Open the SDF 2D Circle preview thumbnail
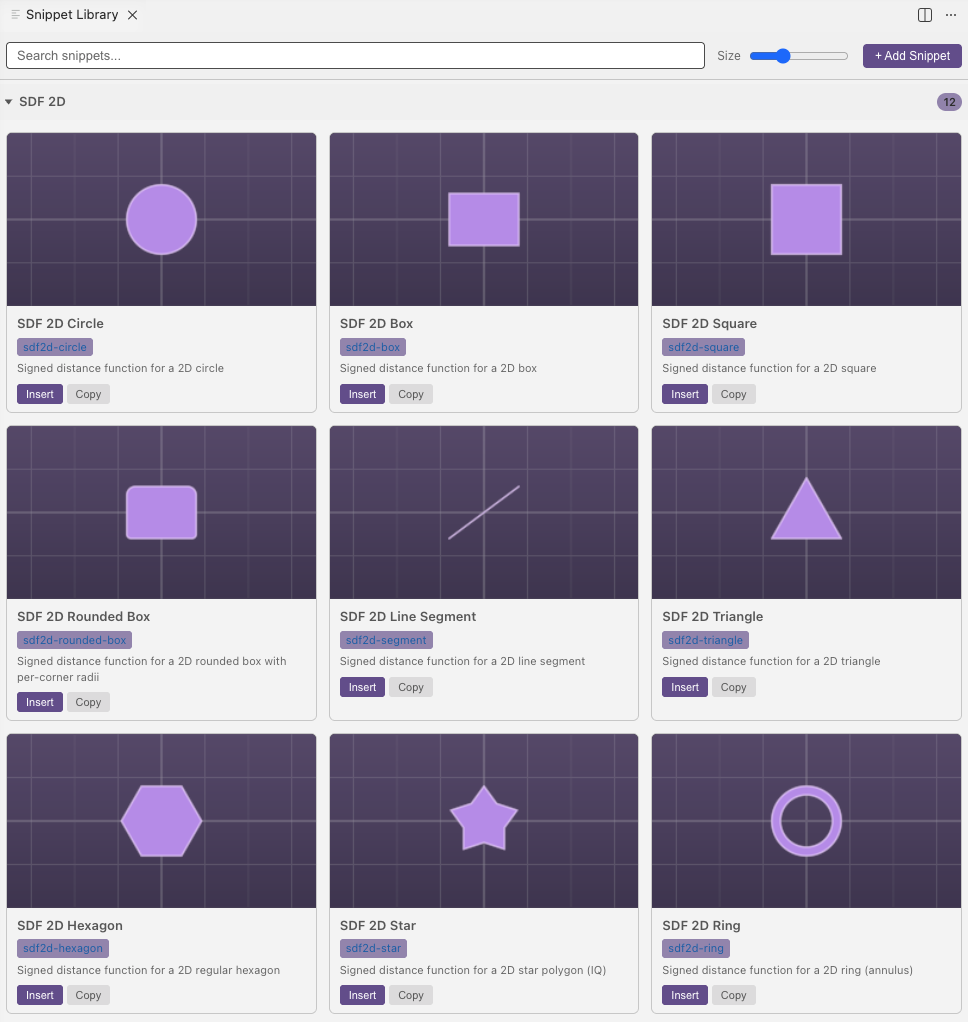968x1022 pixels. [x=162, y=219]
